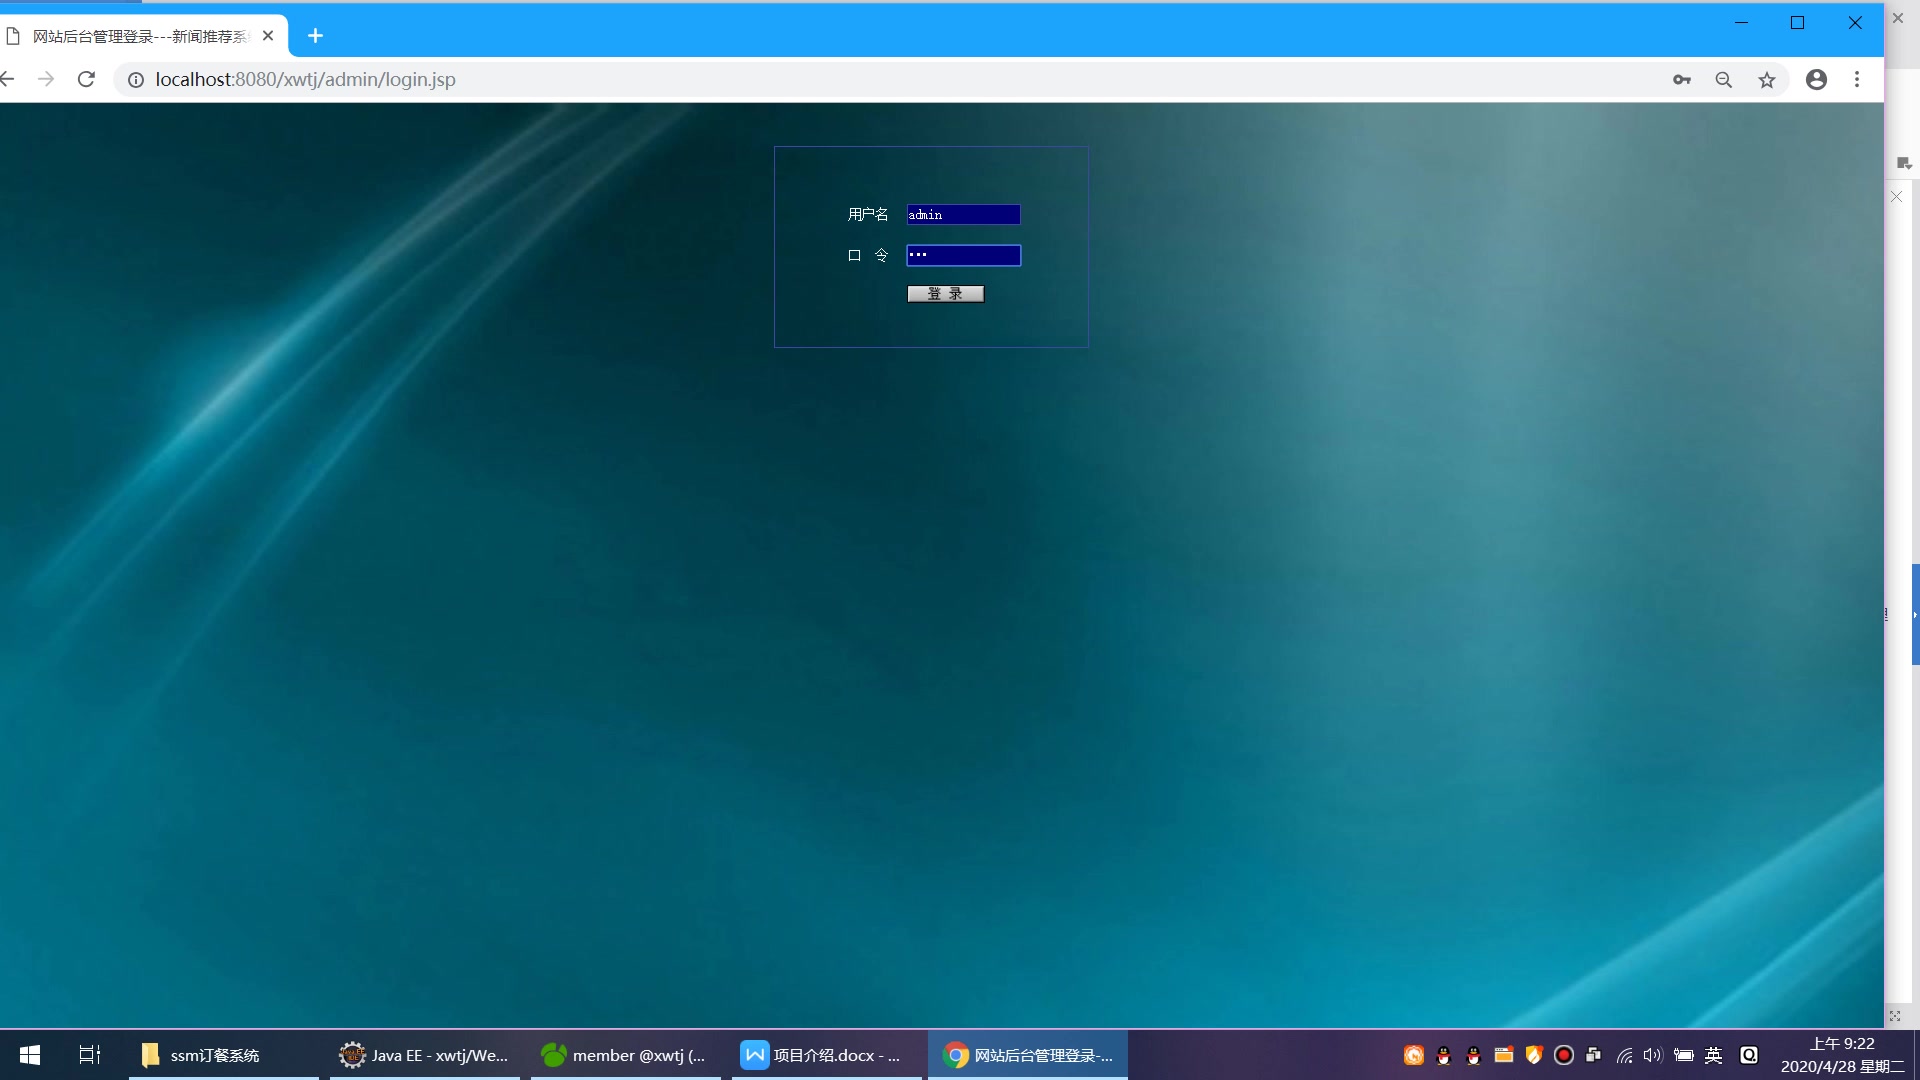Open the orange shield security tray icon
1920x1080 pixels.
point(1534,1055)
